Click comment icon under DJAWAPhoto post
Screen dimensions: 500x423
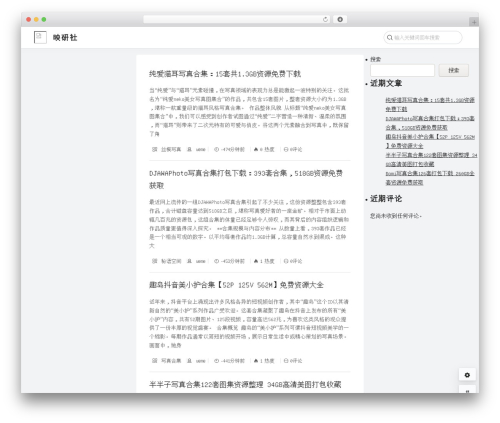(286, 261)
